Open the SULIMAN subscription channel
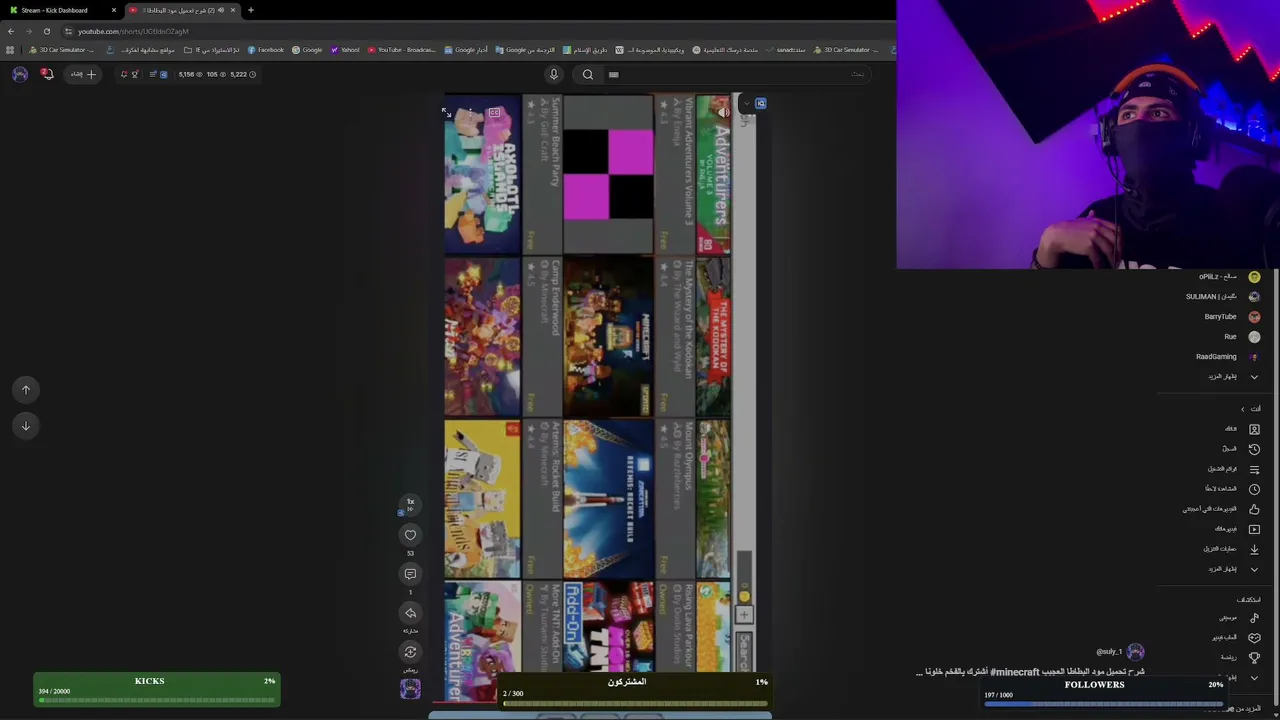This screenshot has width=1280, height=720. click(1222, 297)
